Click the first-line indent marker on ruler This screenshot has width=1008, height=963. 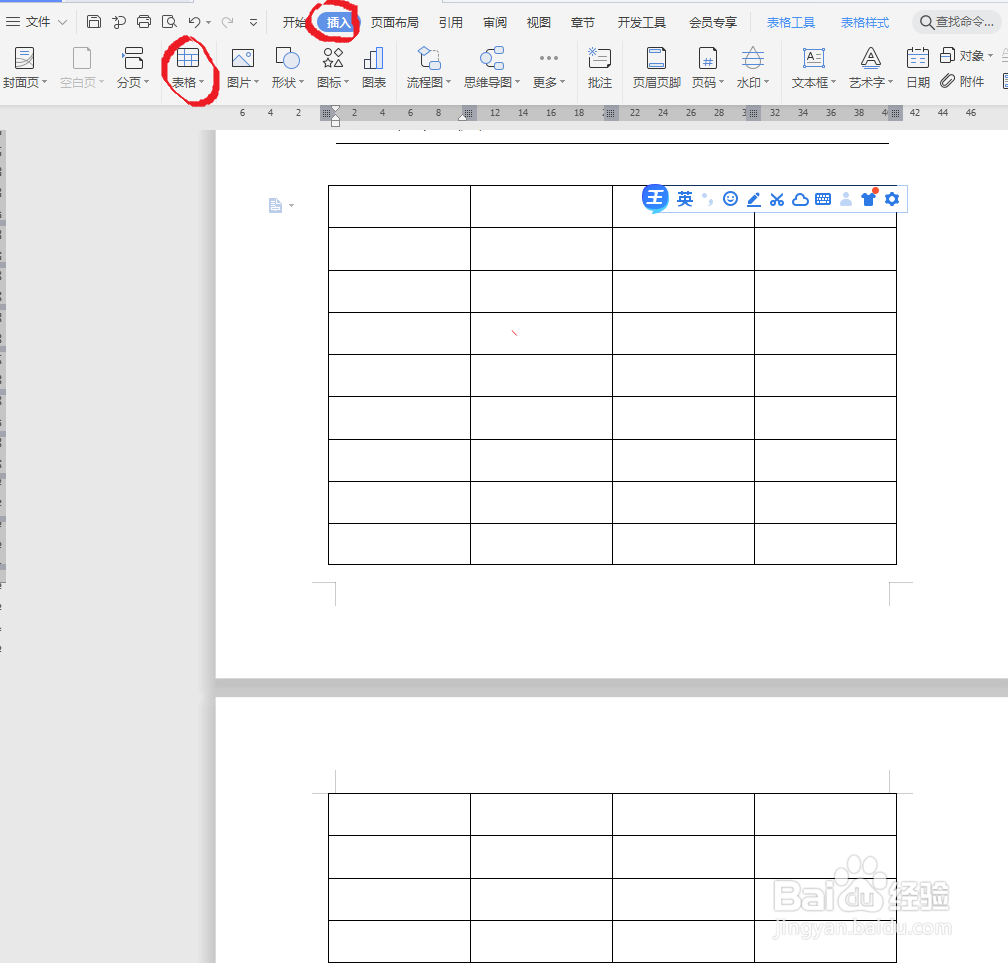coord(335,110)
